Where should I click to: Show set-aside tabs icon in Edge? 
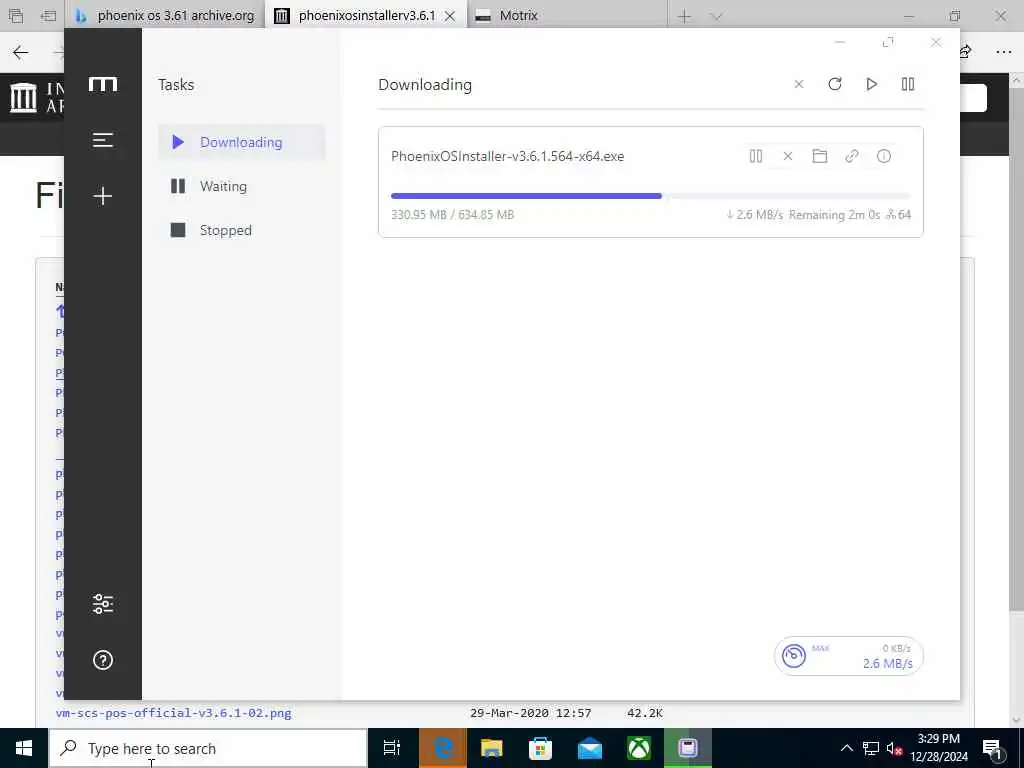tap(16, 16)
